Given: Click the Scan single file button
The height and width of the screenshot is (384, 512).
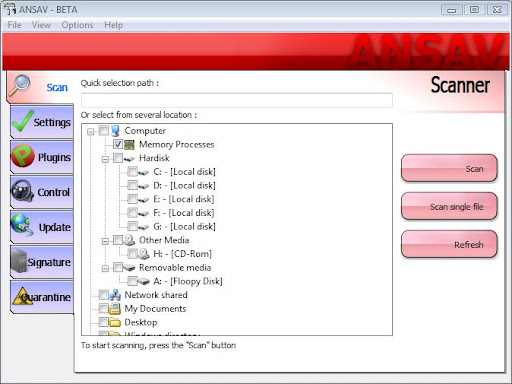Looking at the screenshot, I should pyautogui.click(x=449, y=206).
